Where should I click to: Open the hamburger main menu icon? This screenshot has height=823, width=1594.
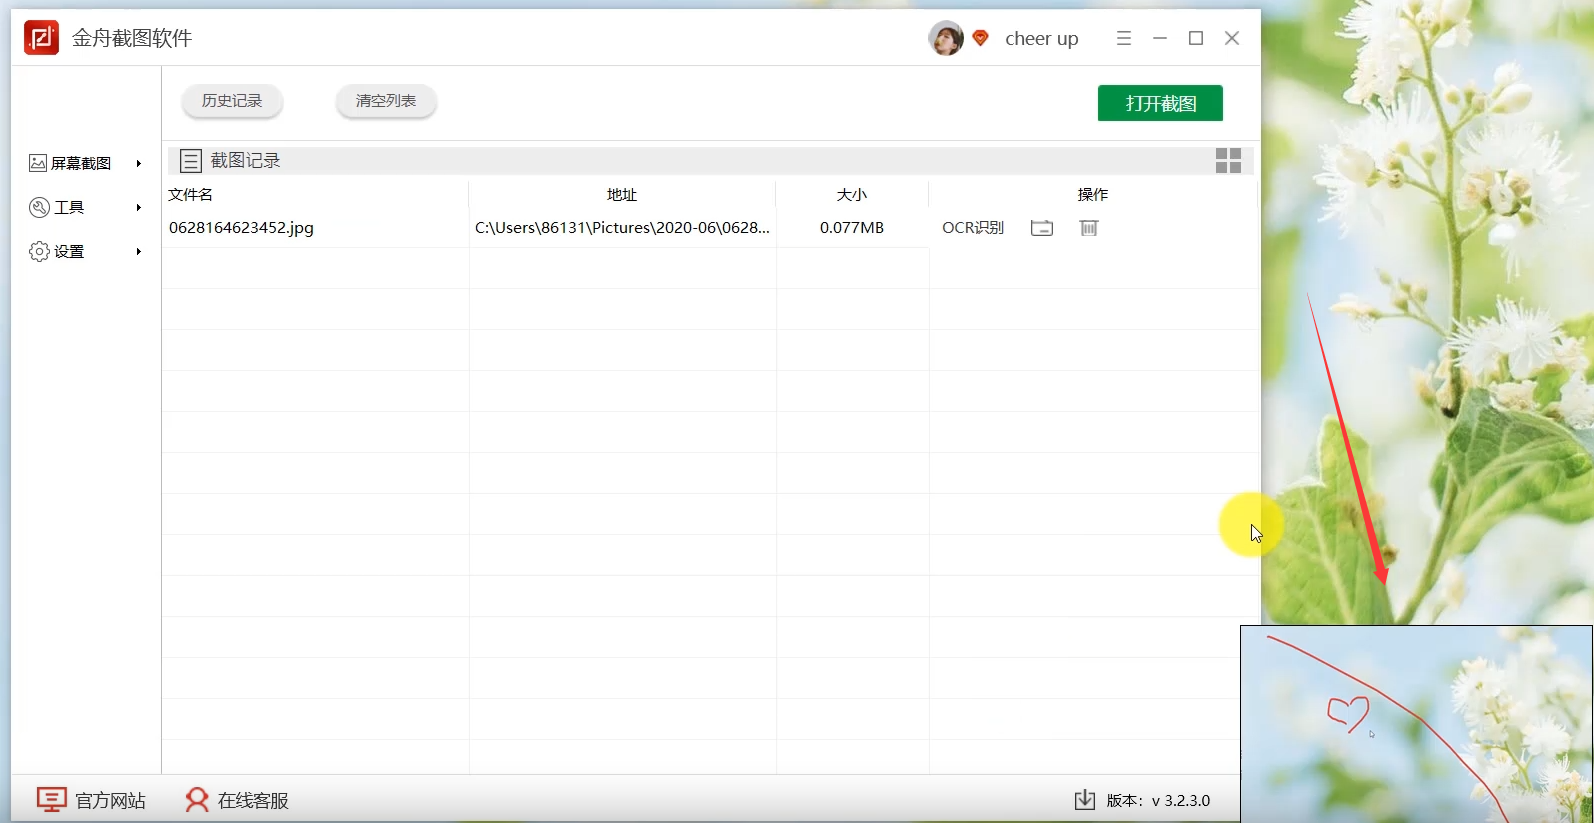(1124, 38)
